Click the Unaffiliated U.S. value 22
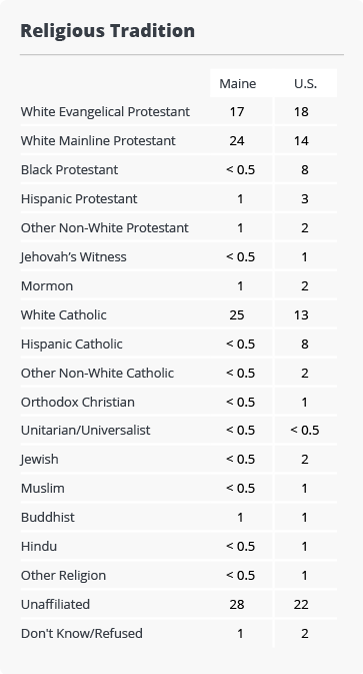The image size is (363, 674). click(301, 604)
